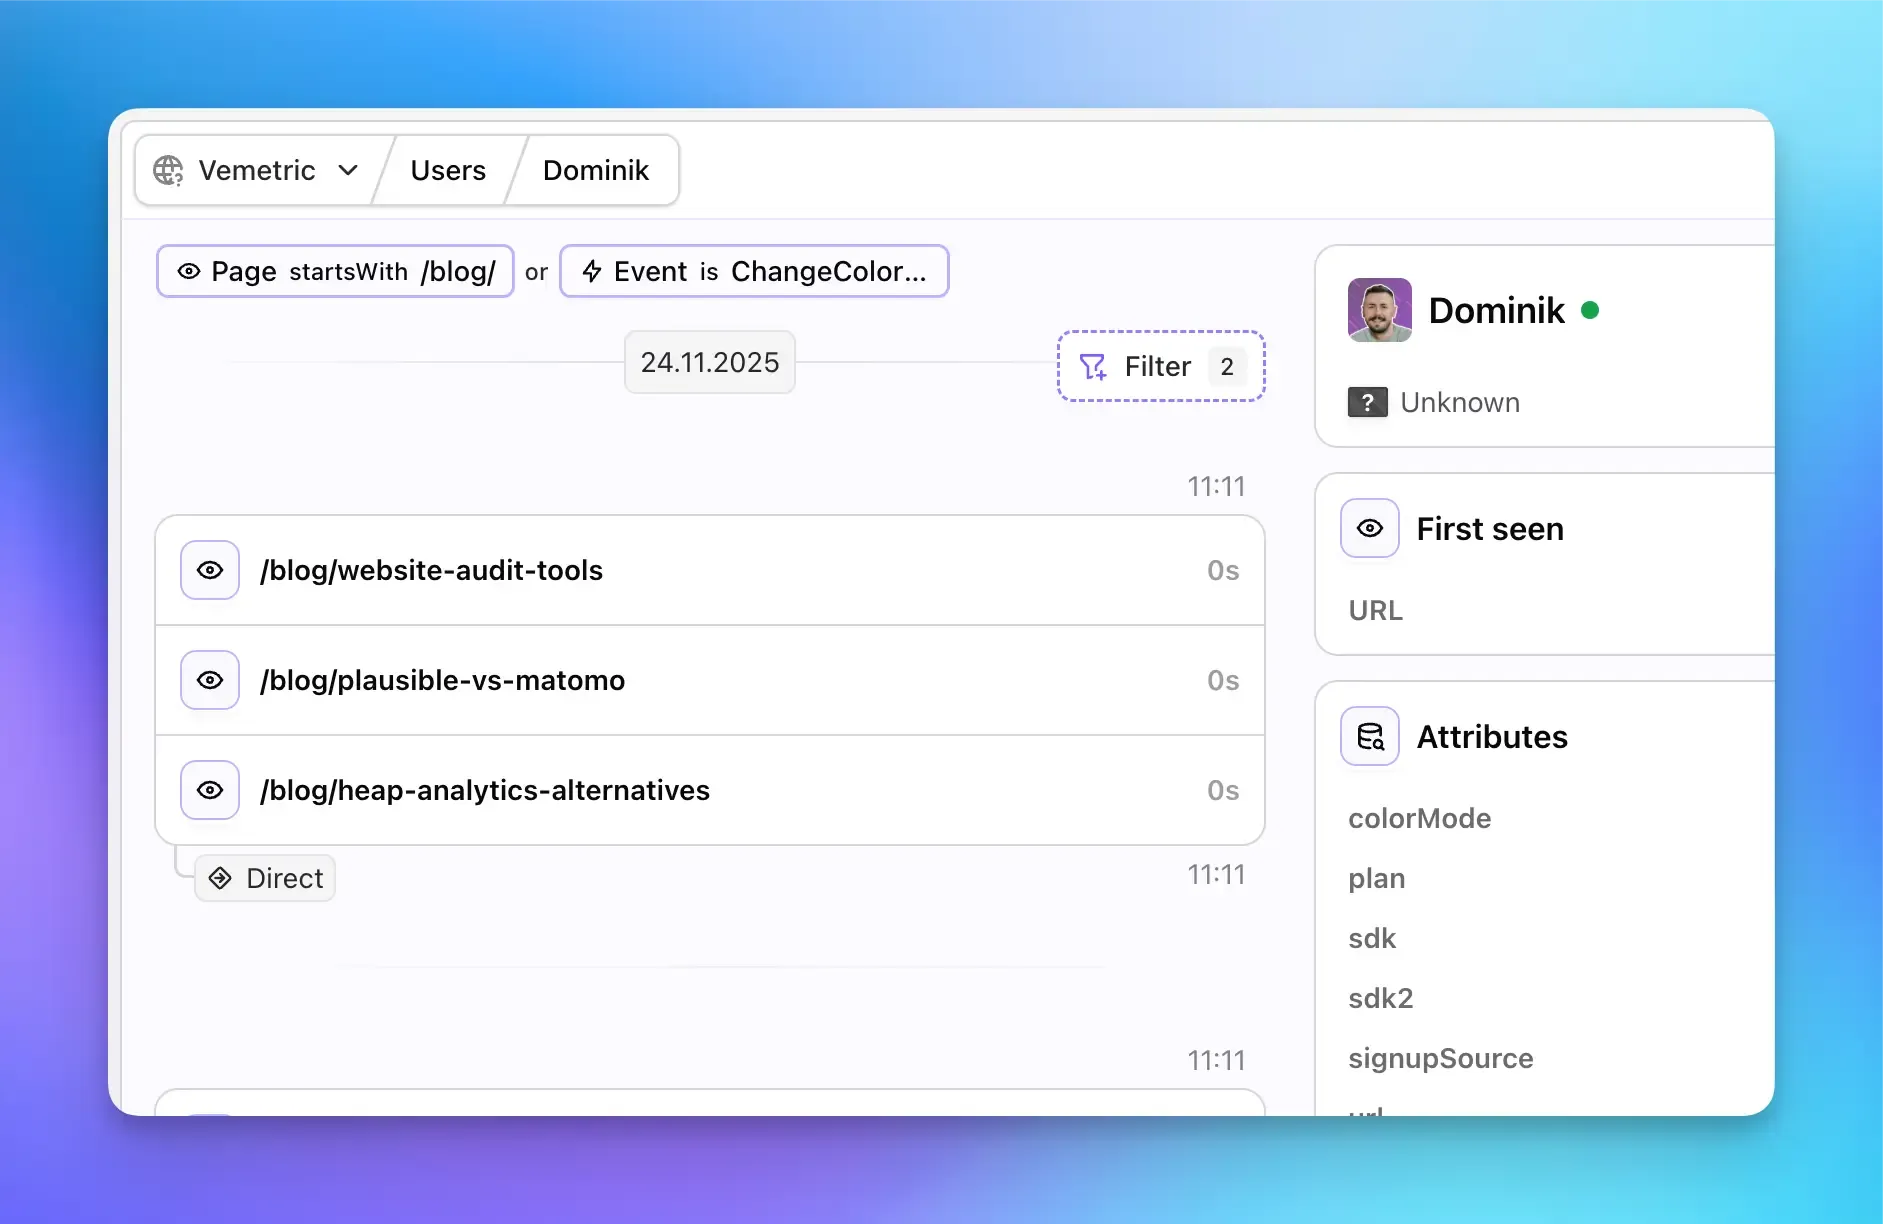Click the funnel icon inside the Filter button
This screenshot has height=1224, width=1883.
pyautogui.click(x=1093, y=366)
